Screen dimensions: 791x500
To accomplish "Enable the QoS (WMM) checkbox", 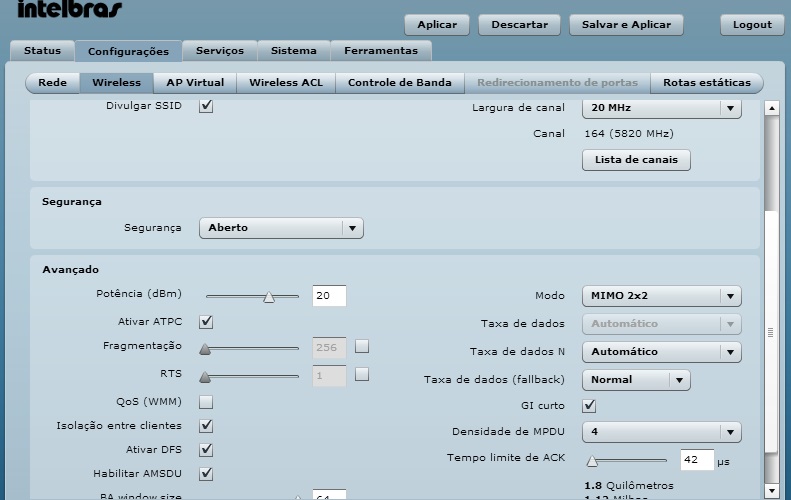I will [x=206, y=402].
